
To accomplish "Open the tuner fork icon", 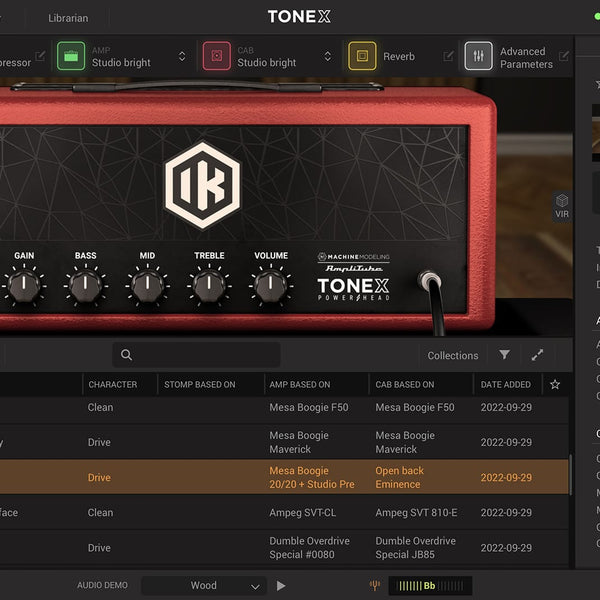I will coord(375,585).
